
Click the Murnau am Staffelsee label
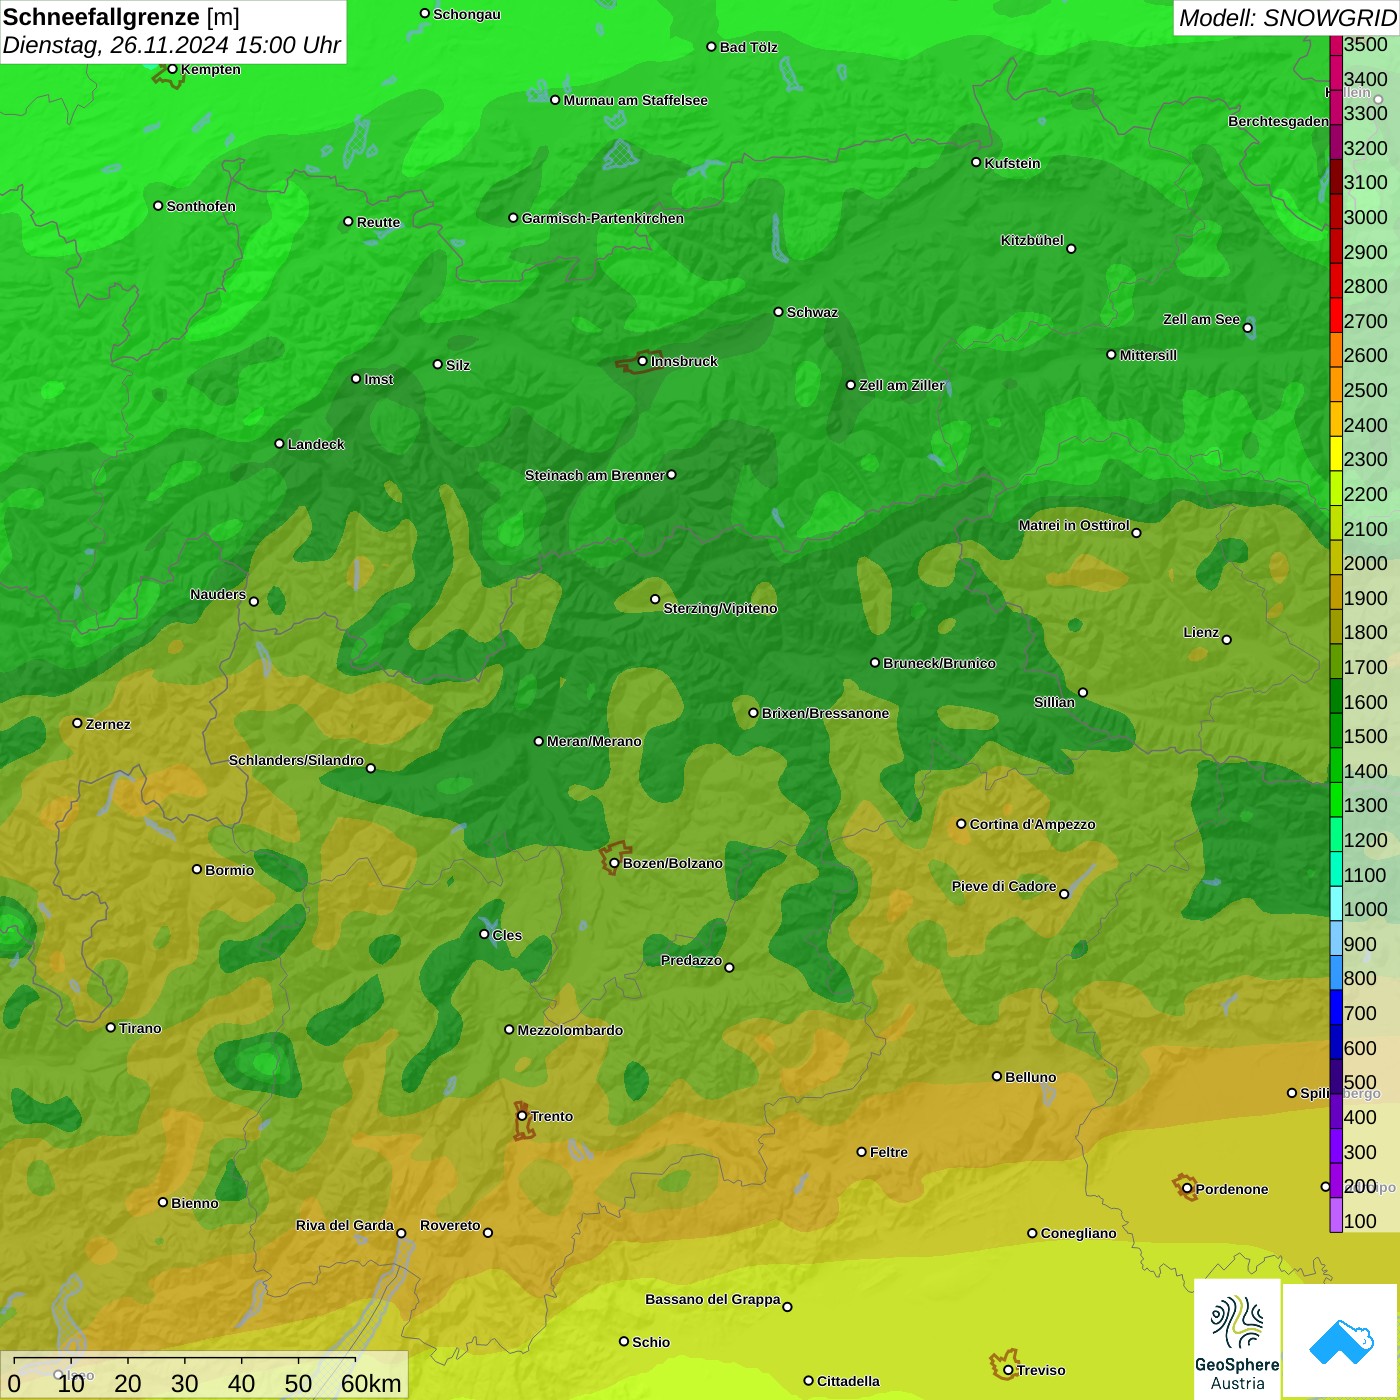[635, 100]
